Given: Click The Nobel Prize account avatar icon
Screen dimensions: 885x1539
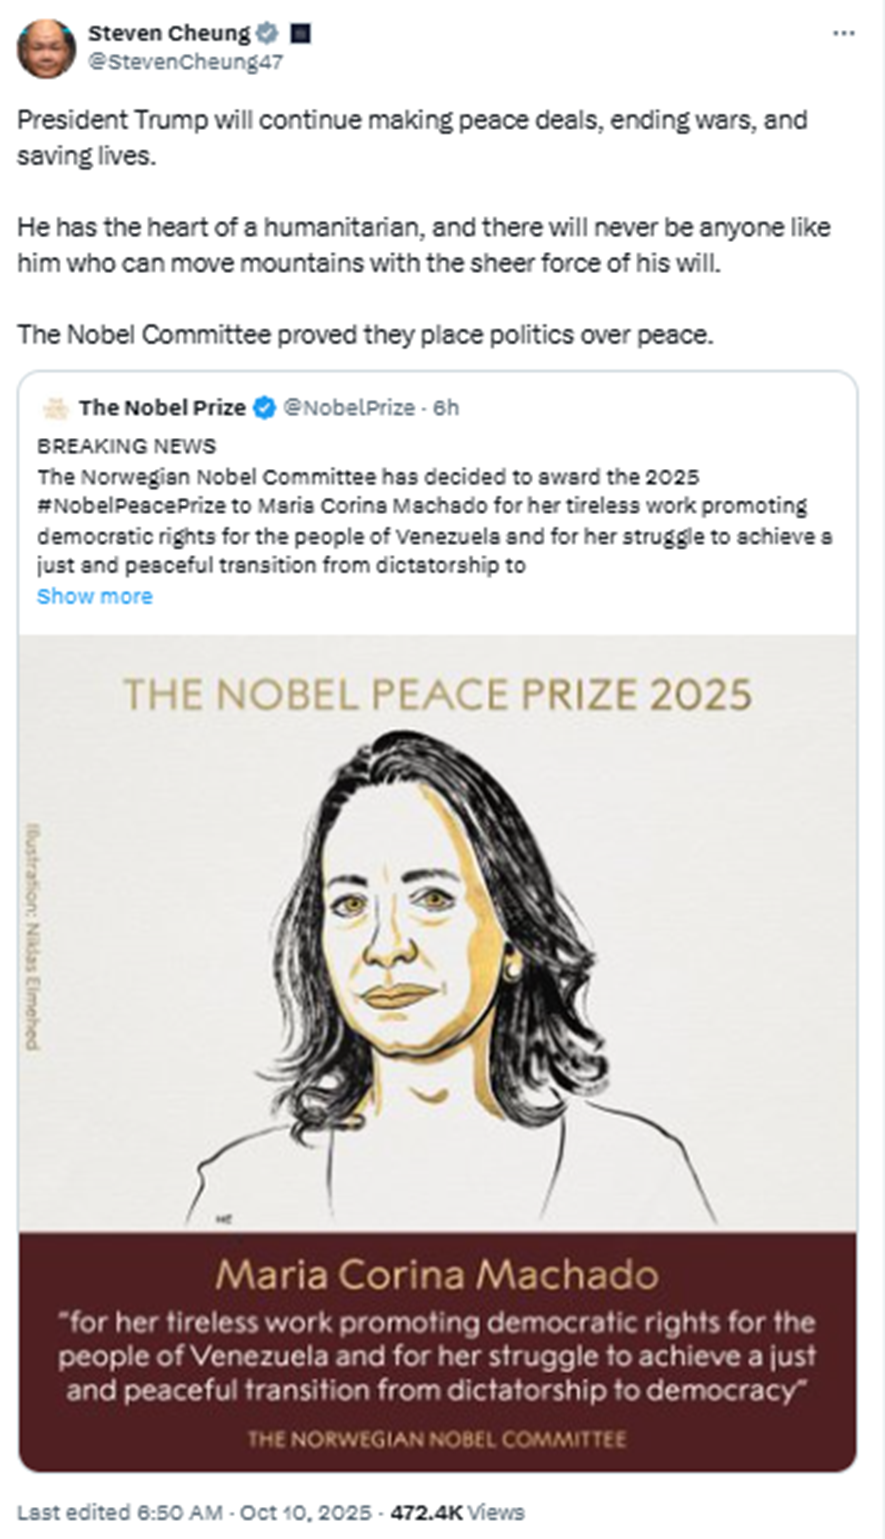Looking at the screenshot, I should point(55,408).
